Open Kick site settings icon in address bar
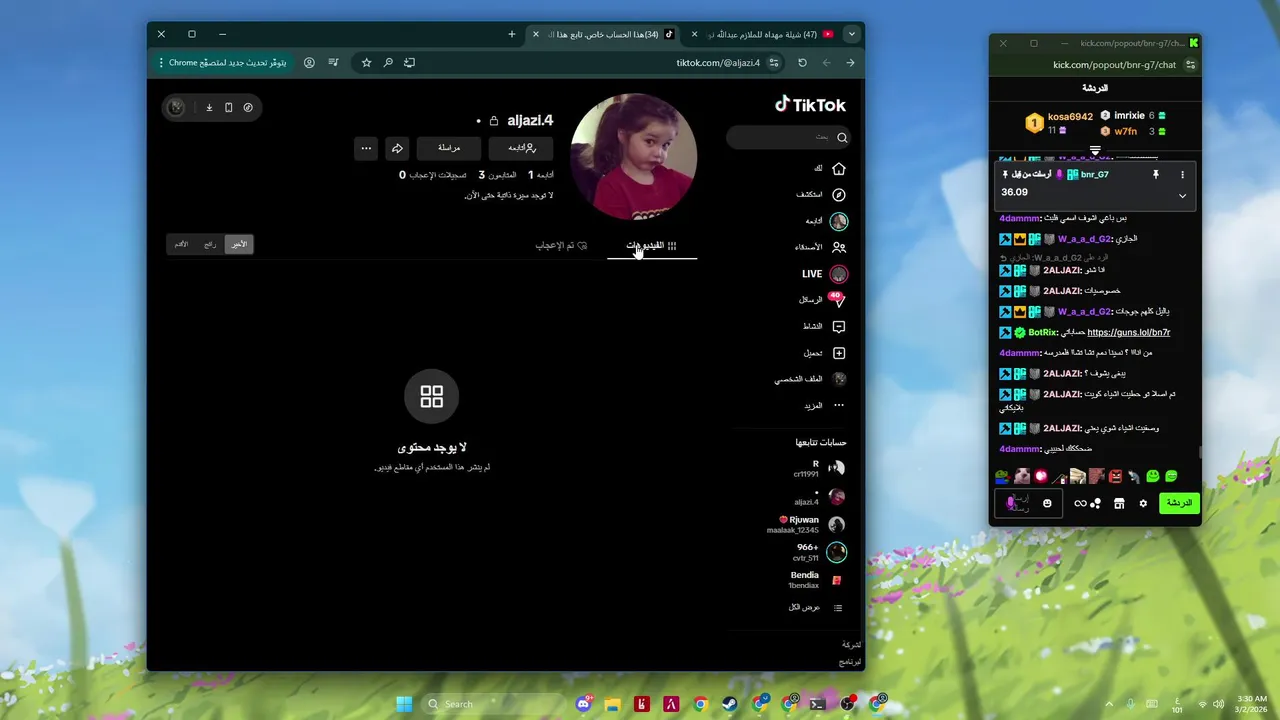Image resolution: width=1280 pixels, height=720 pixels. [x=1190, y=64]
